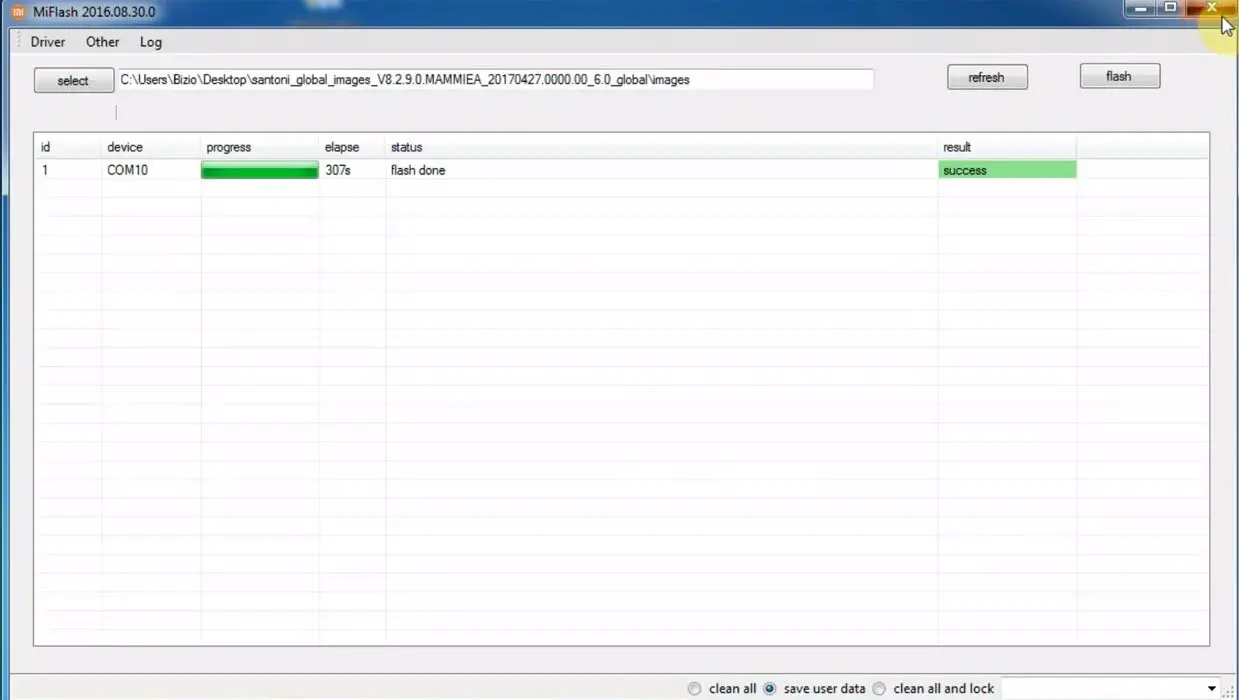Click the device column header
This screenshot has height=700, width=1239.
[151, 147]
